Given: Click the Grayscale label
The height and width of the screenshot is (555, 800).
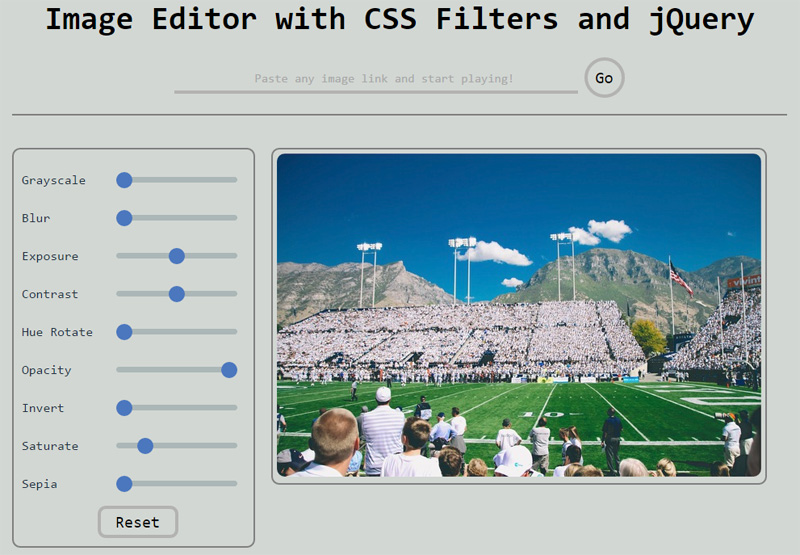Looking at the screenshot, I should pos(54,181).
